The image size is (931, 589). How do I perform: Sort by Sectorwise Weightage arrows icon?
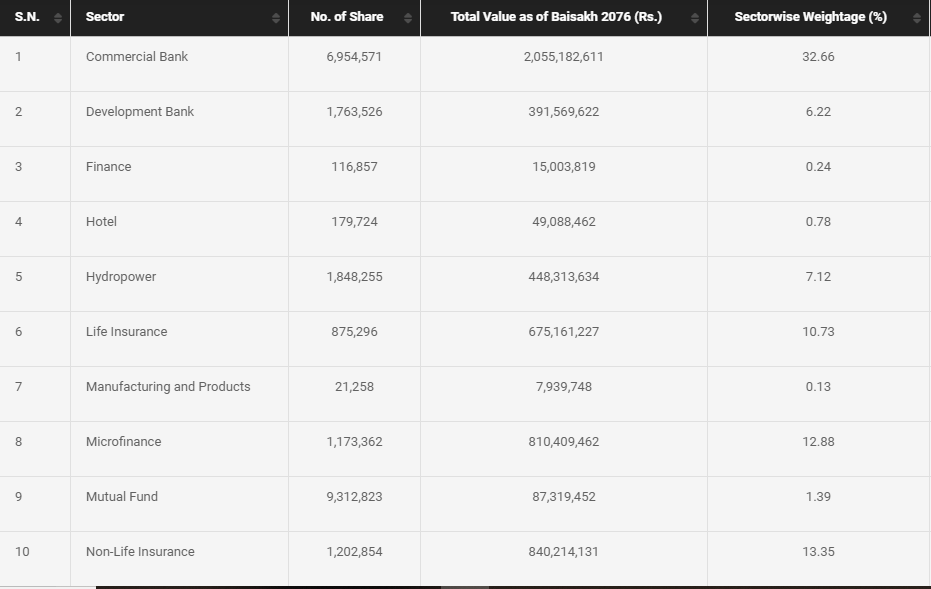pos(916,18)
